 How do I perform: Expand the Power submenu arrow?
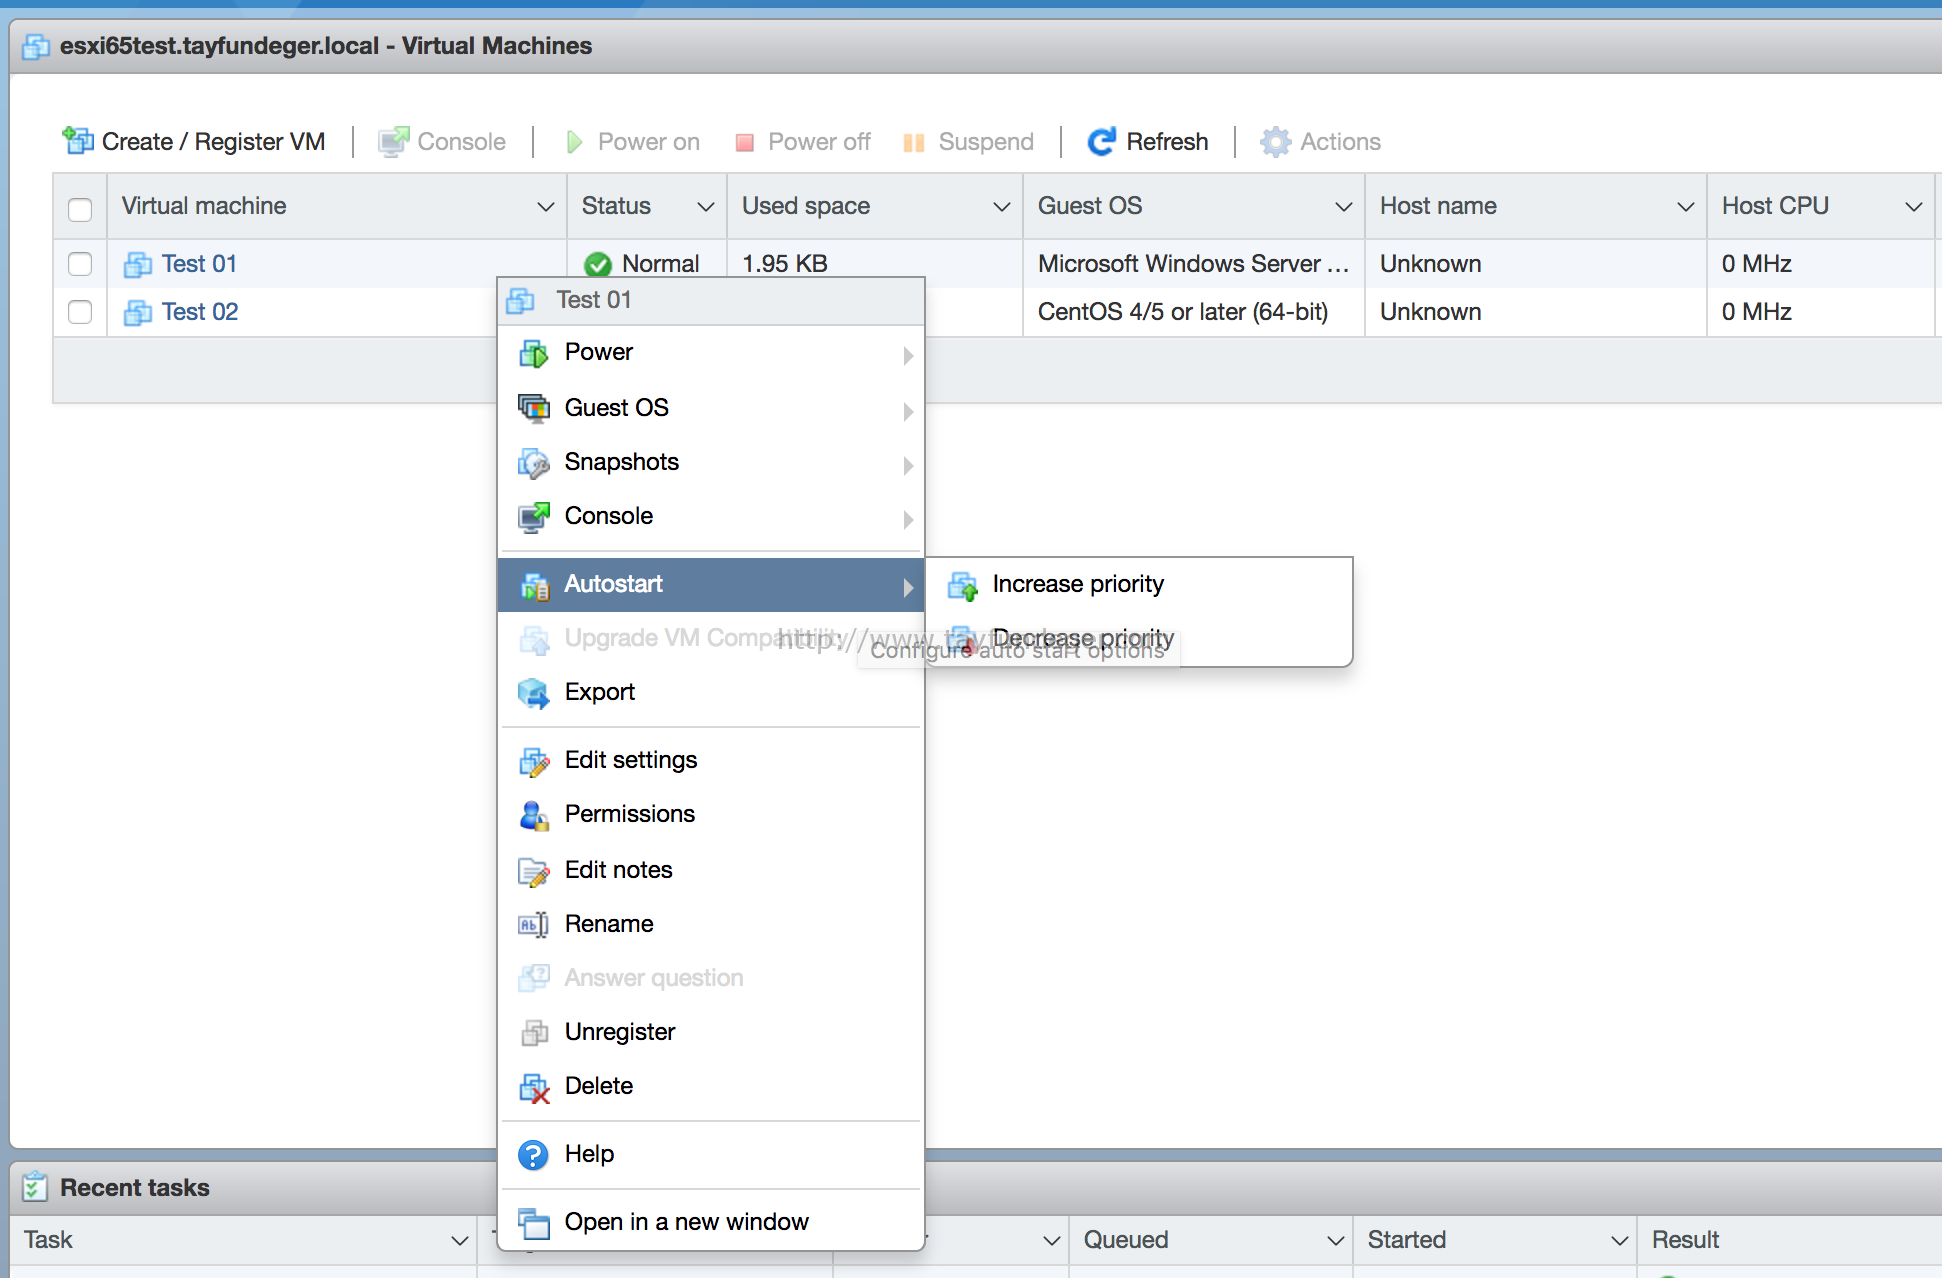point(908,355)
